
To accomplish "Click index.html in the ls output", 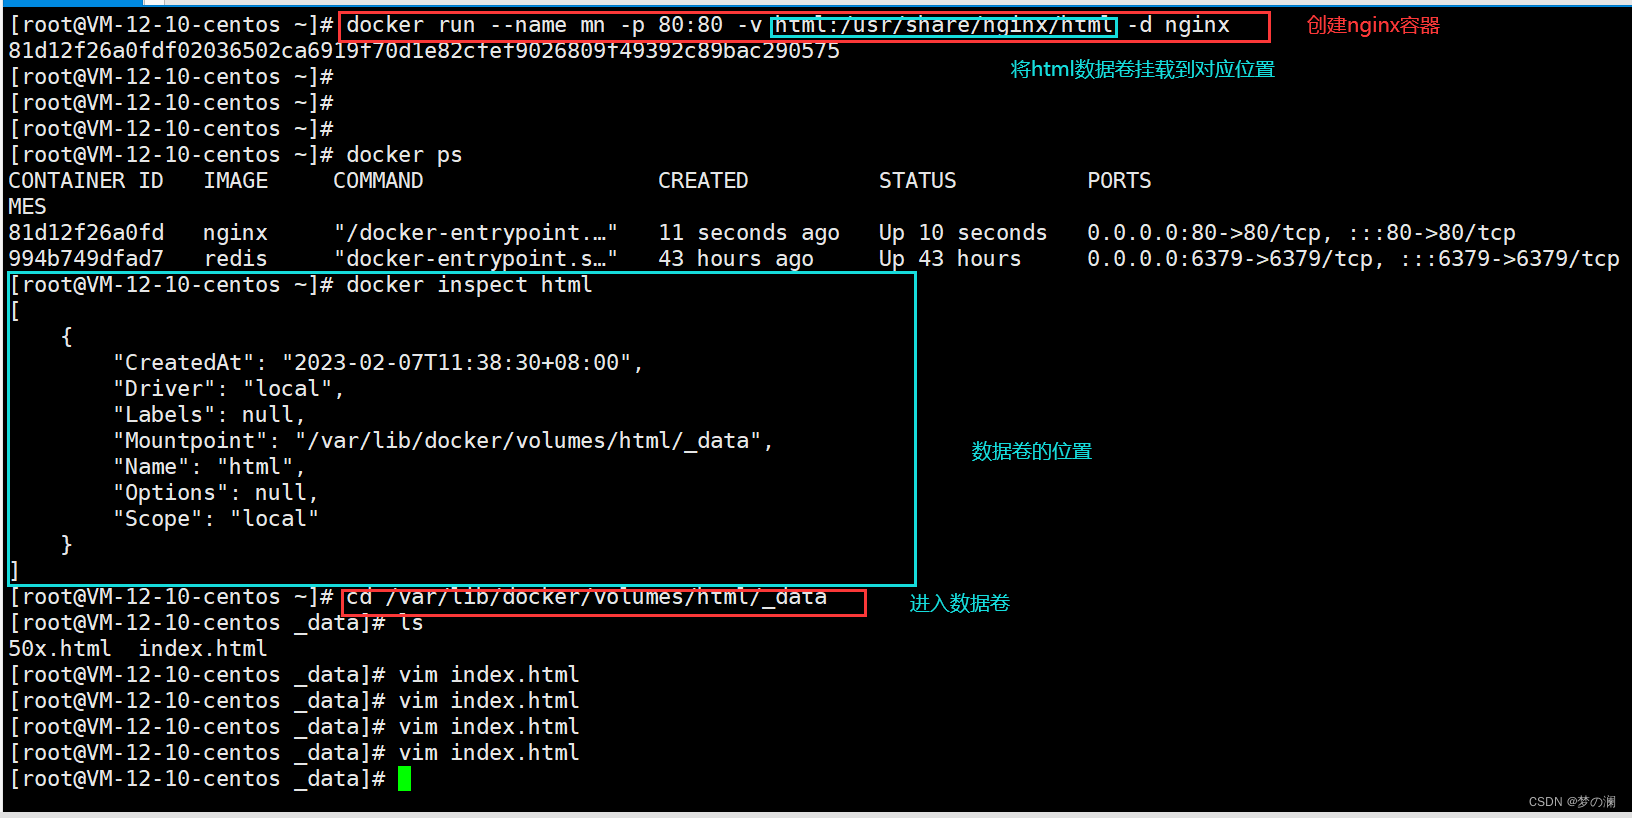I will pyautogui.click(x=203, y=649).
